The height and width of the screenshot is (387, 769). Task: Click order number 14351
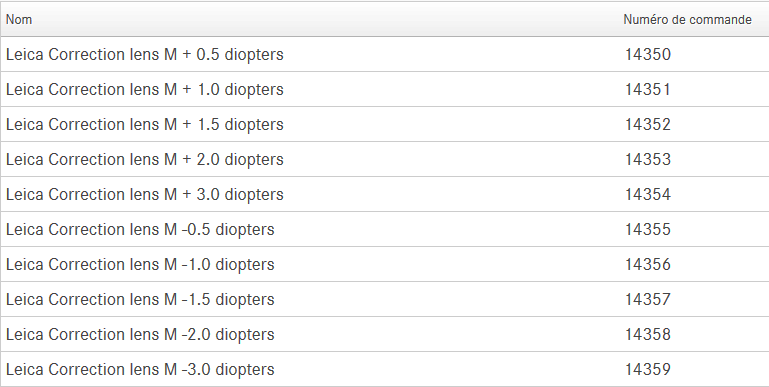pyautogui.click(x=648, y=89)
